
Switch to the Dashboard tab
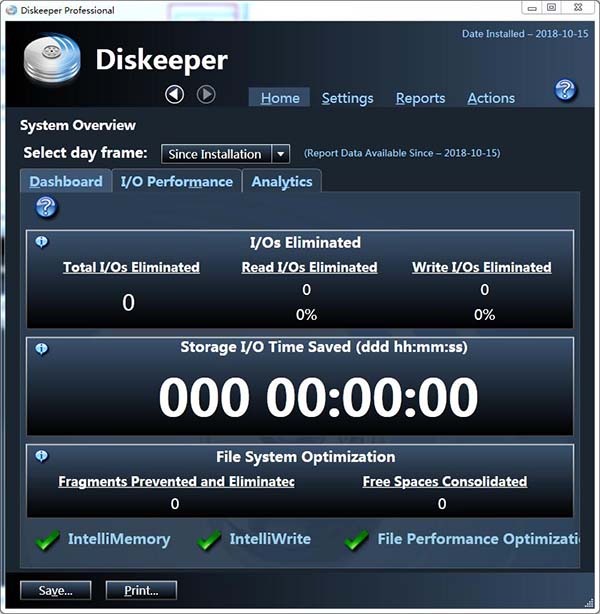point(66,181)
